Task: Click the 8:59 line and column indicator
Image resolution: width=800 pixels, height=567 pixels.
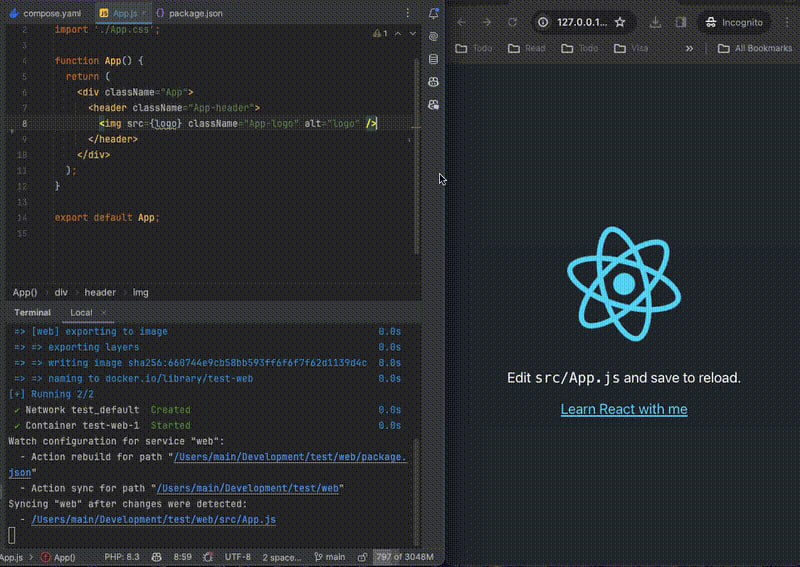Action: [182, 557]
